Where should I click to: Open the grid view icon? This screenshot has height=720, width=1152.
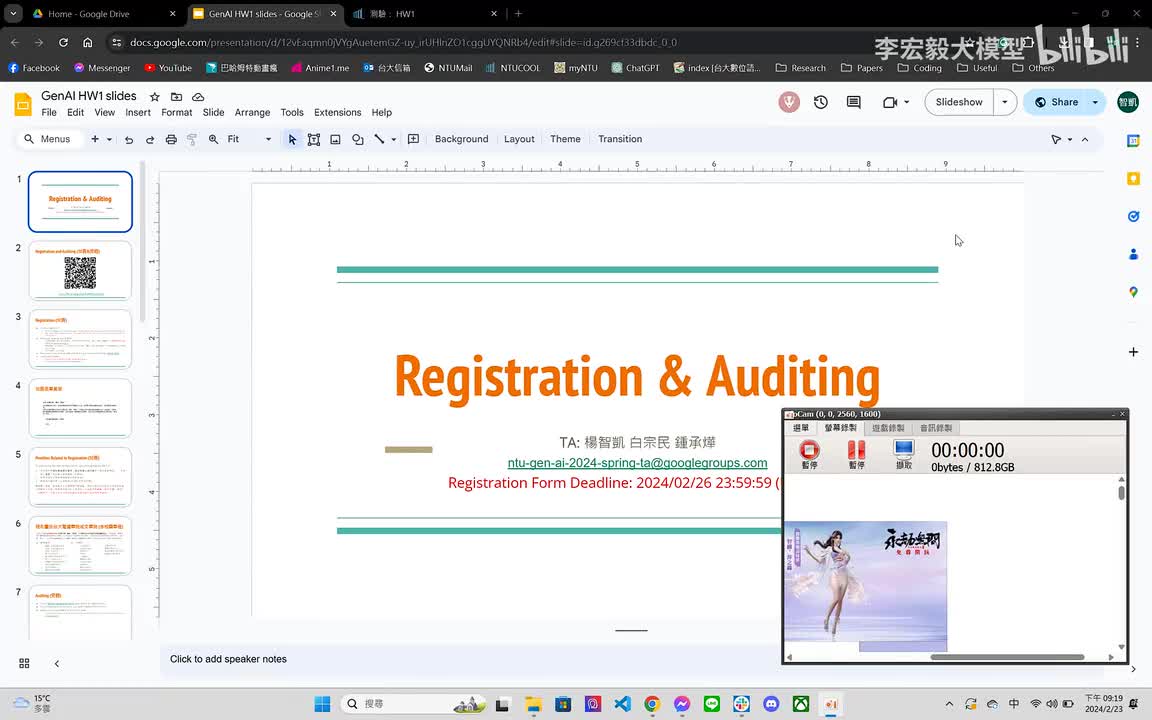point(24,663)
